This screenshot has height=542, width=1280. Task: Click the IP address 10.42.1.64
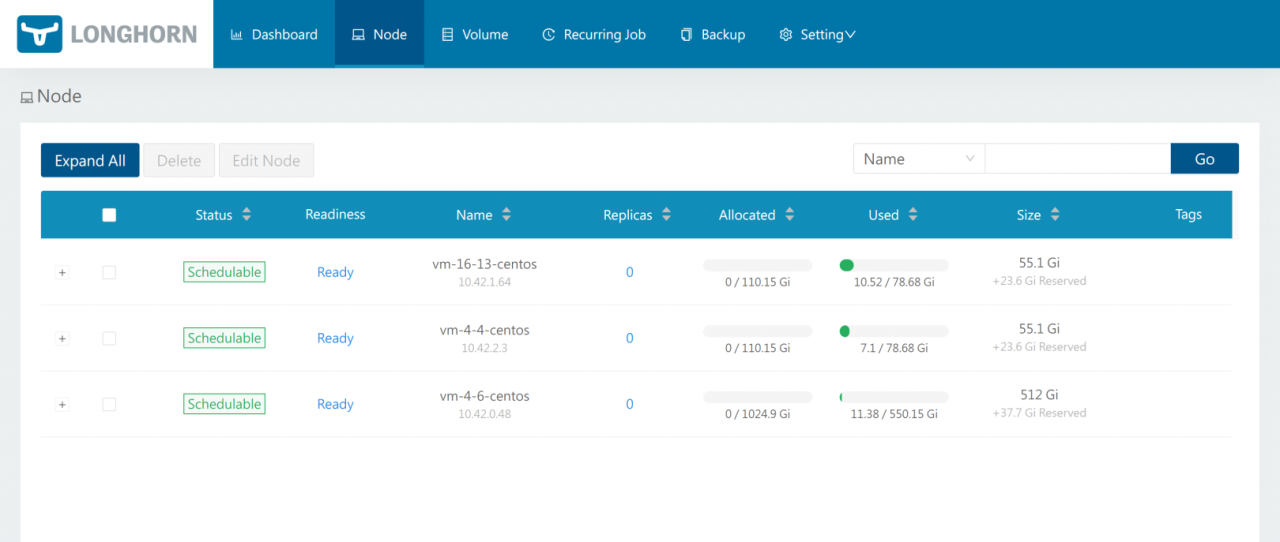tap(484, 282)
